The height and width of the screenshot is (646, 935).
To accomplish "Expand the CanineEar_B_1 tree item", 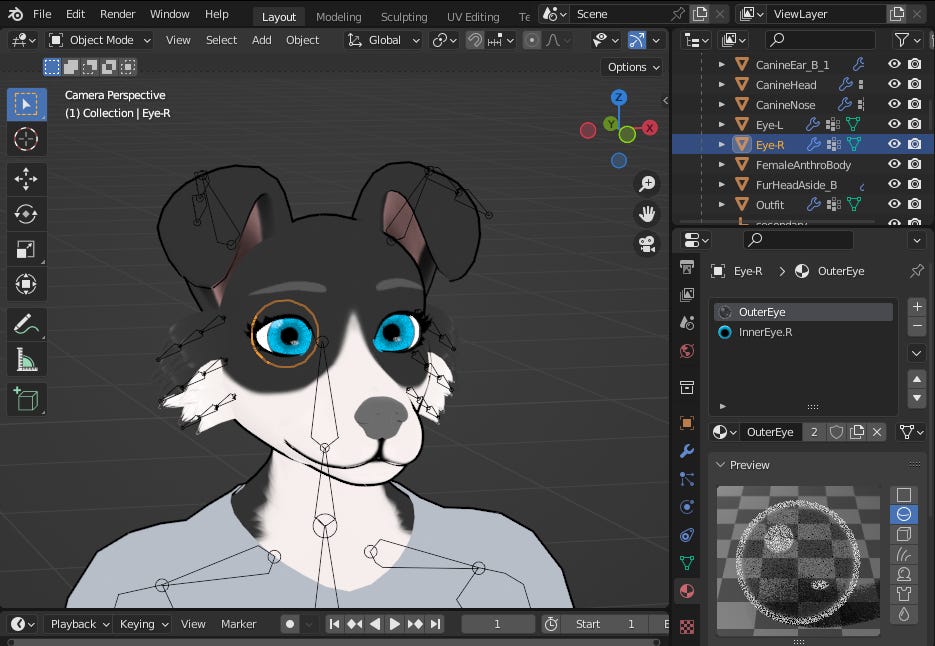I will pos(722,64).
